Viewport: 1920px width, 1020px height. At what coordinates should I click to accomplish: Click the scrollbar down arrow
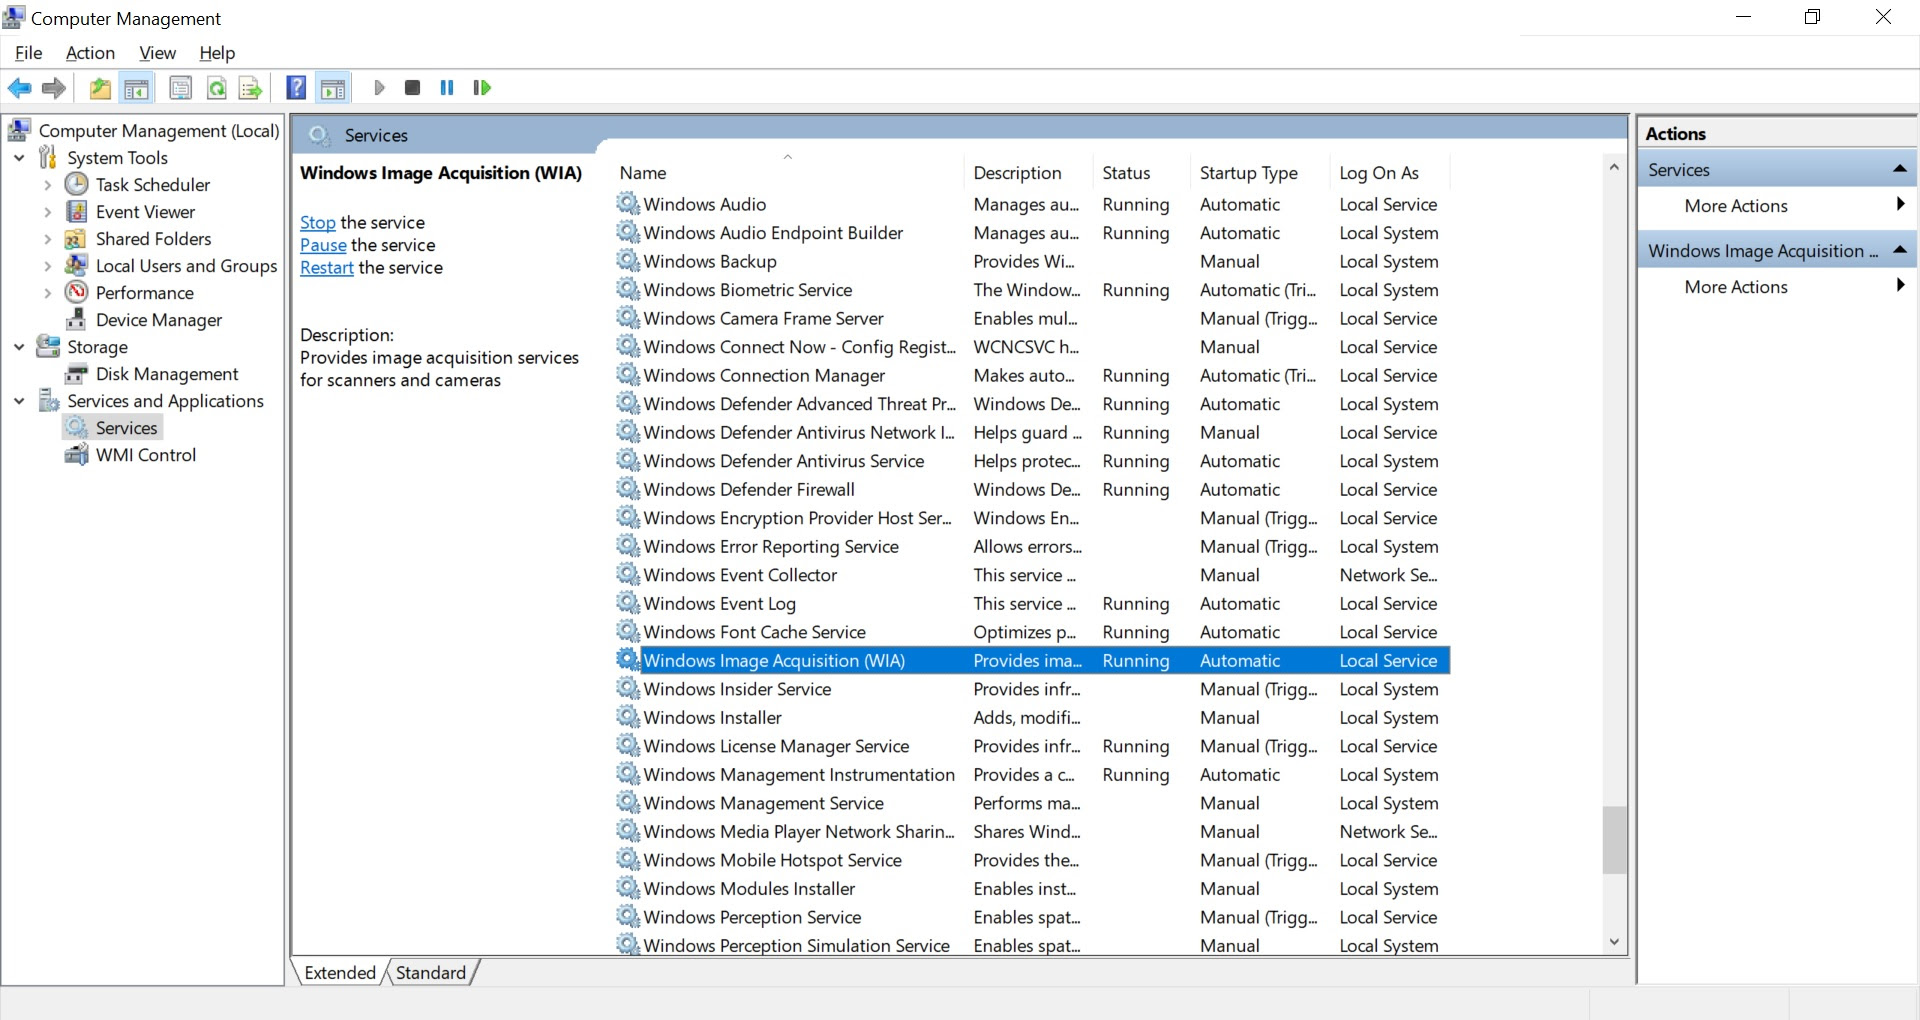[x=1614, y=942]
